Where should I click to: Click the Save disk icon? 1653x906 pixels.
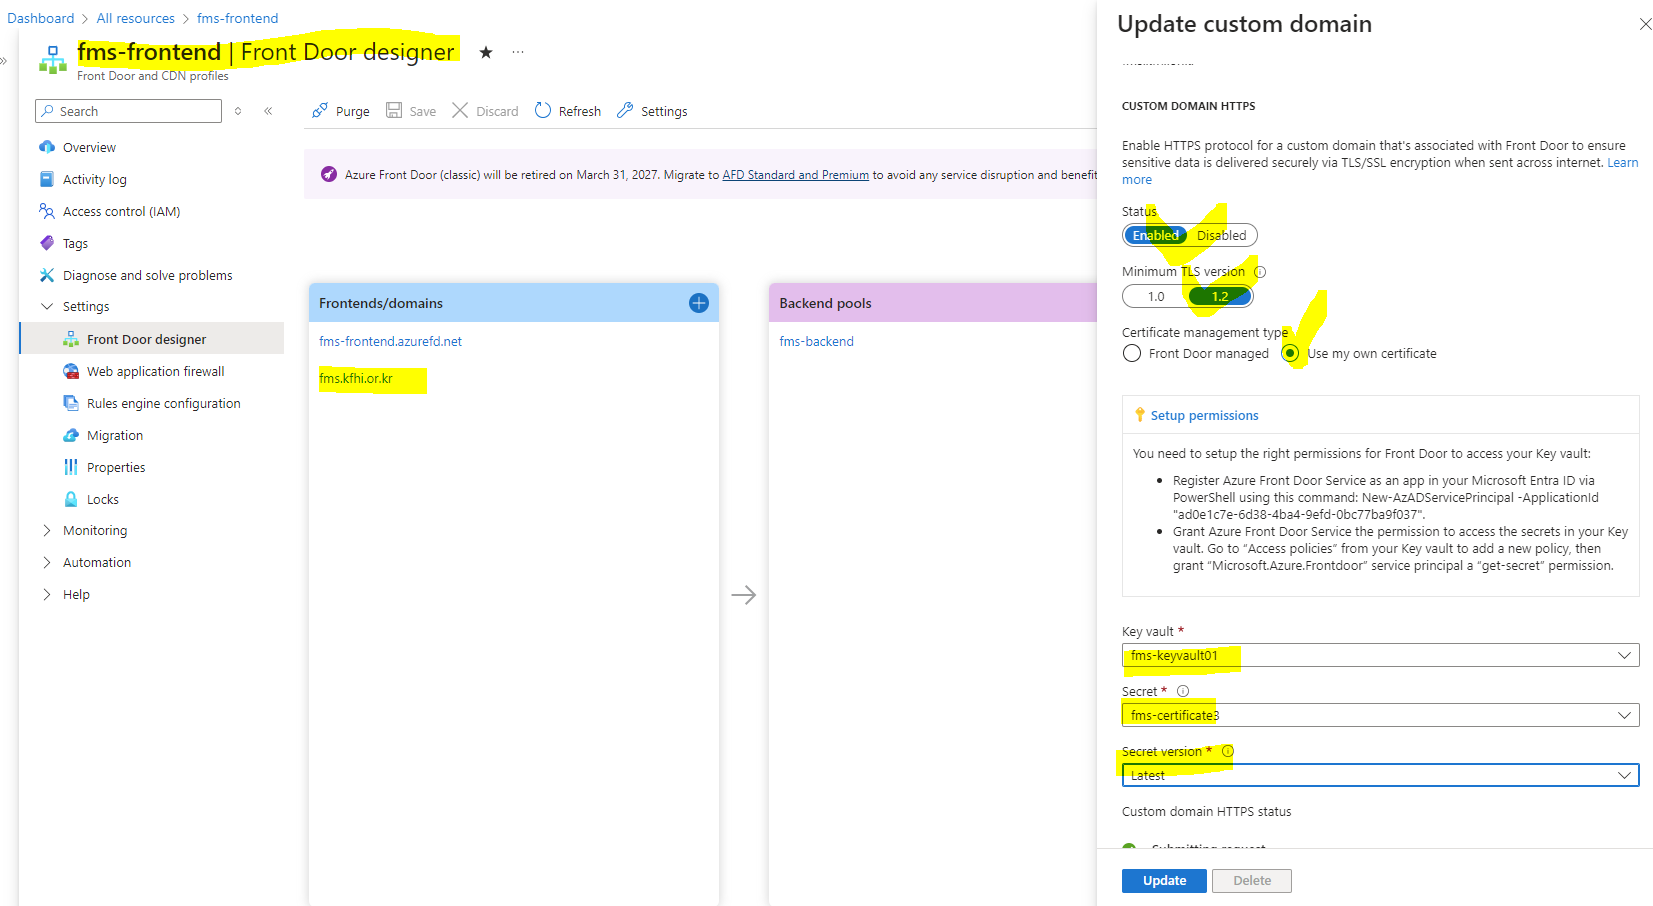pos(394,111)
